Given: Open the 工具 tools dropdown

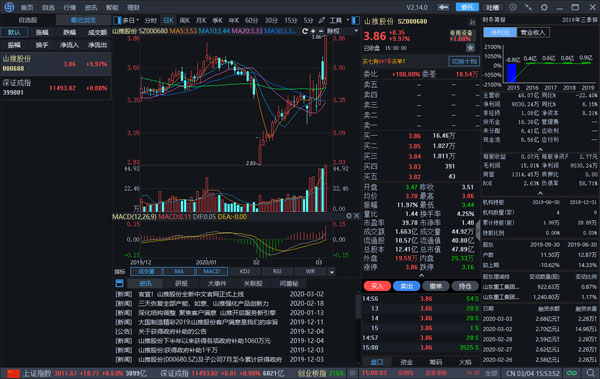Looking at the screenshot, I should coord(339,20).
